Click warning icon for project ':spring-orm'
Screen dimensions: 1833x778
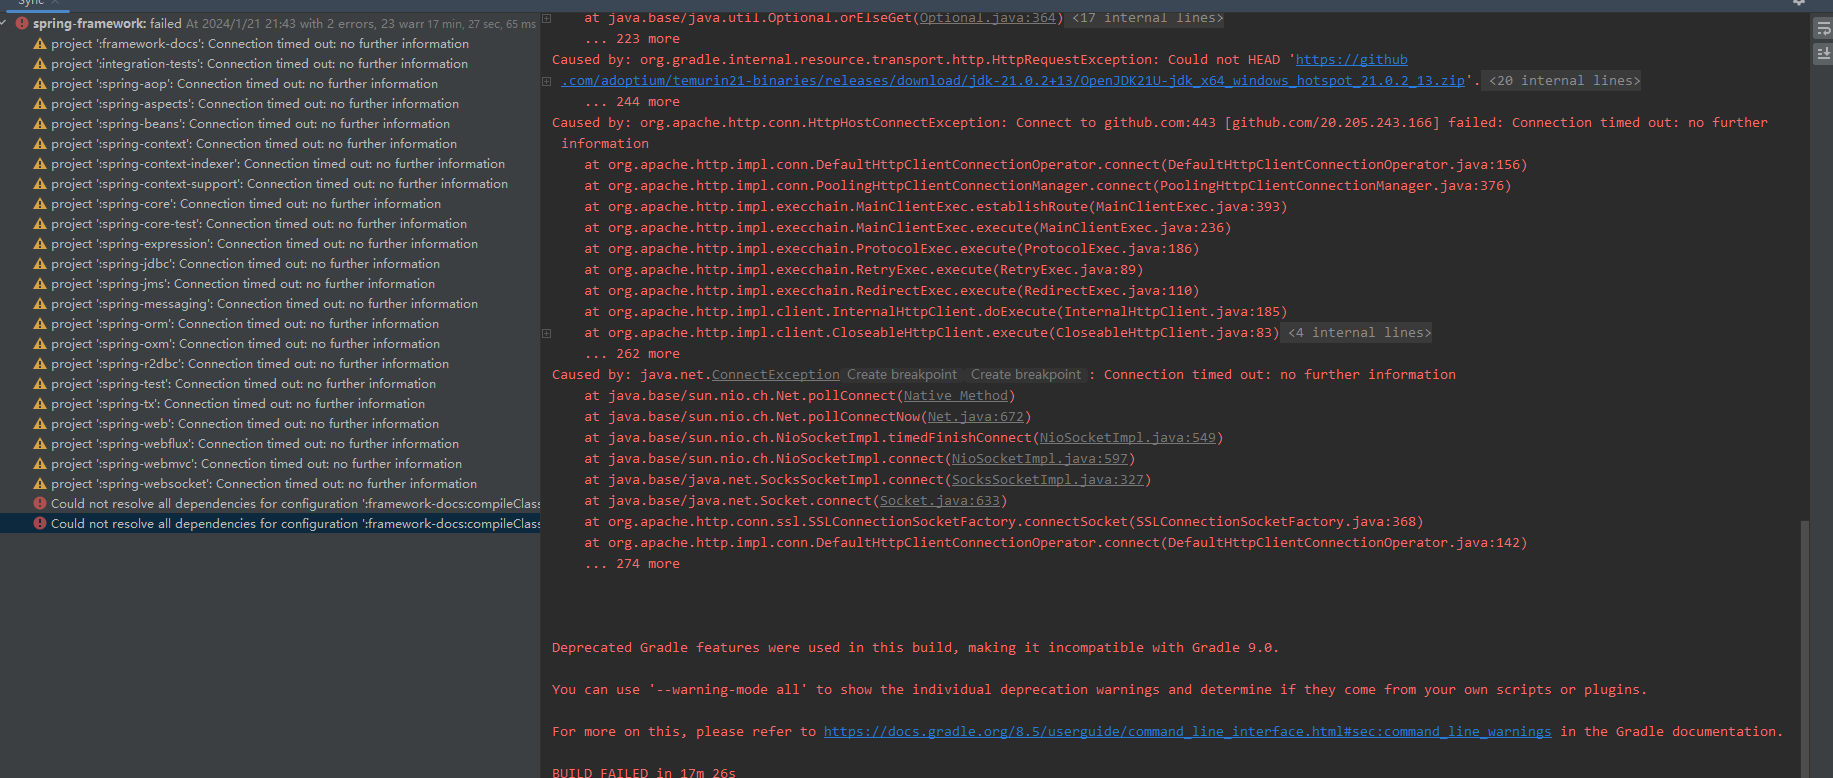click(40, 323)
